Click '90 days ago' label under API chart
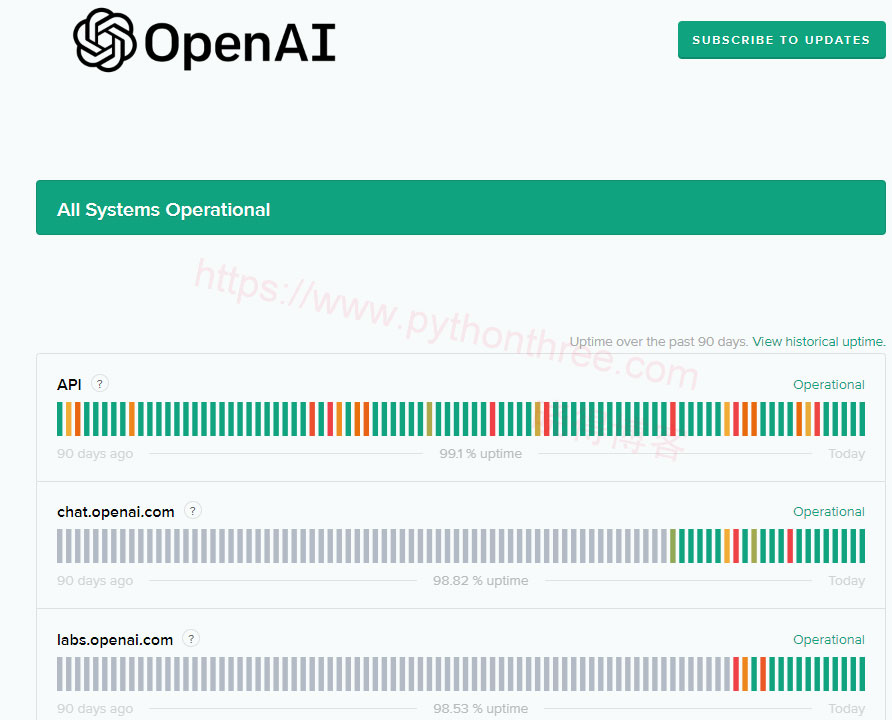This screenshot has height=720, width=892. (95, 453)
